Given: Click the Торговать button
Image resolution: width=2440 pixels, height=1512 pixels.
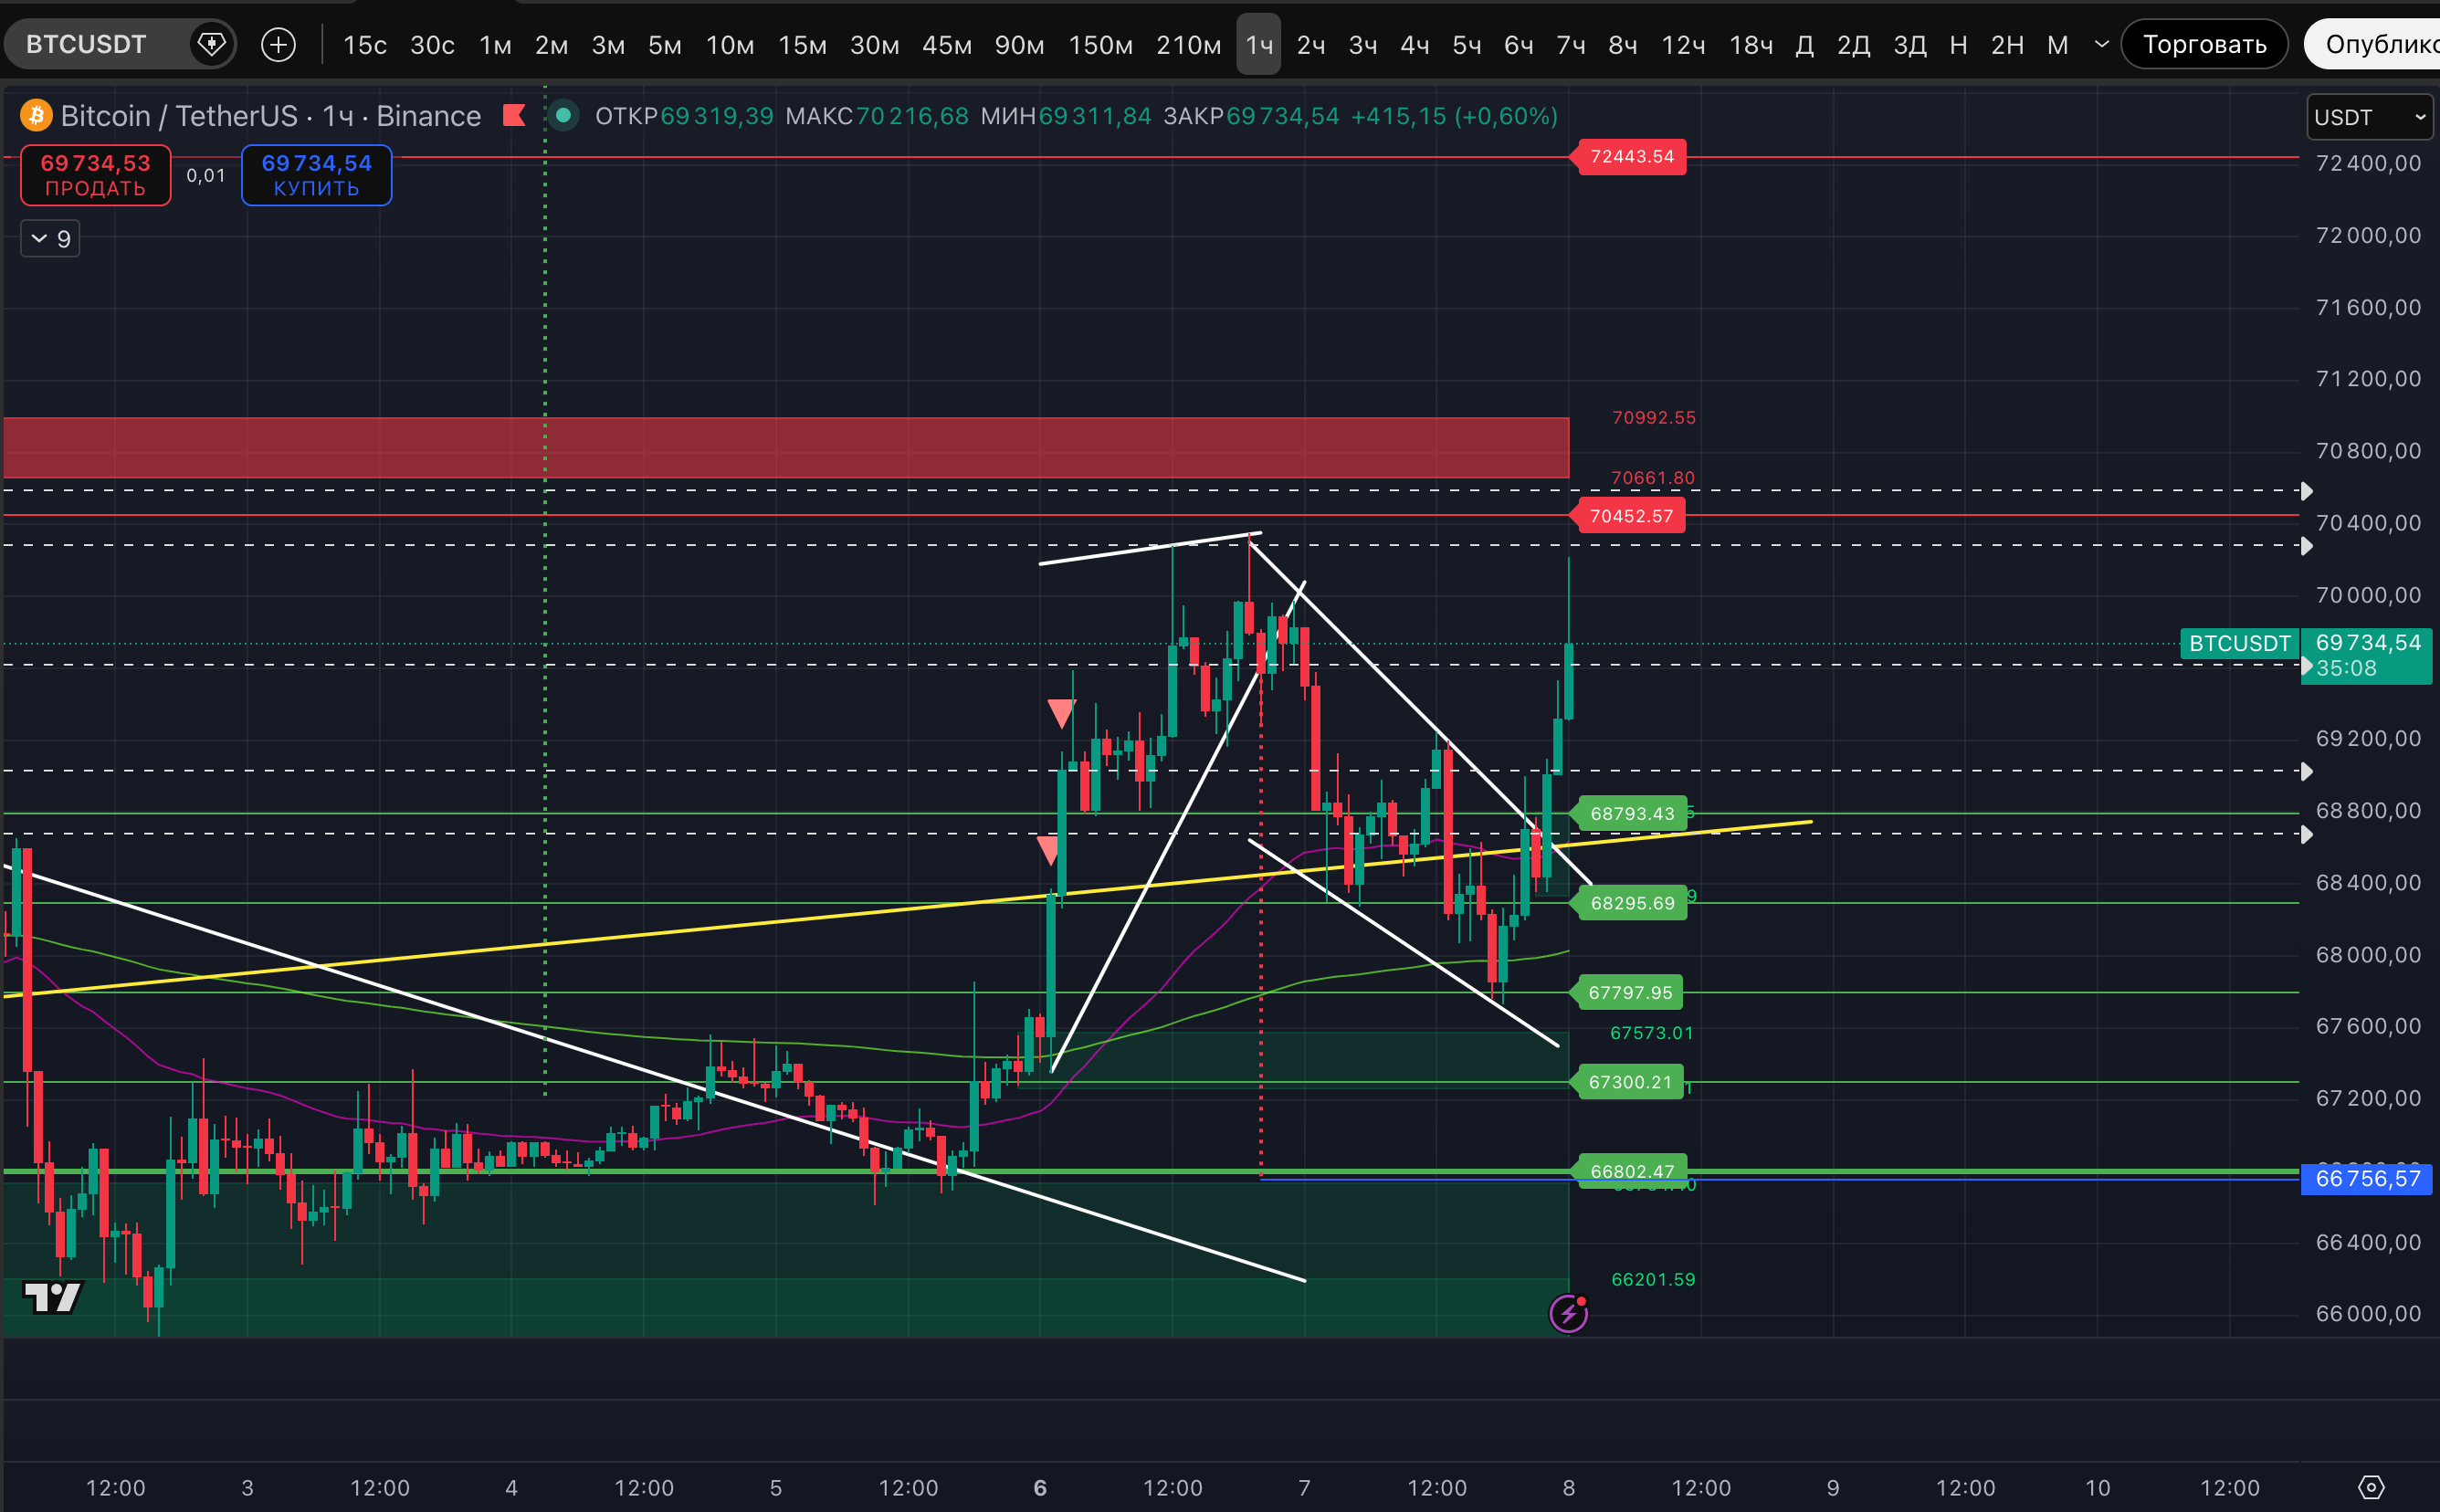Looking at the screenshot, I should pos(2204,44).
